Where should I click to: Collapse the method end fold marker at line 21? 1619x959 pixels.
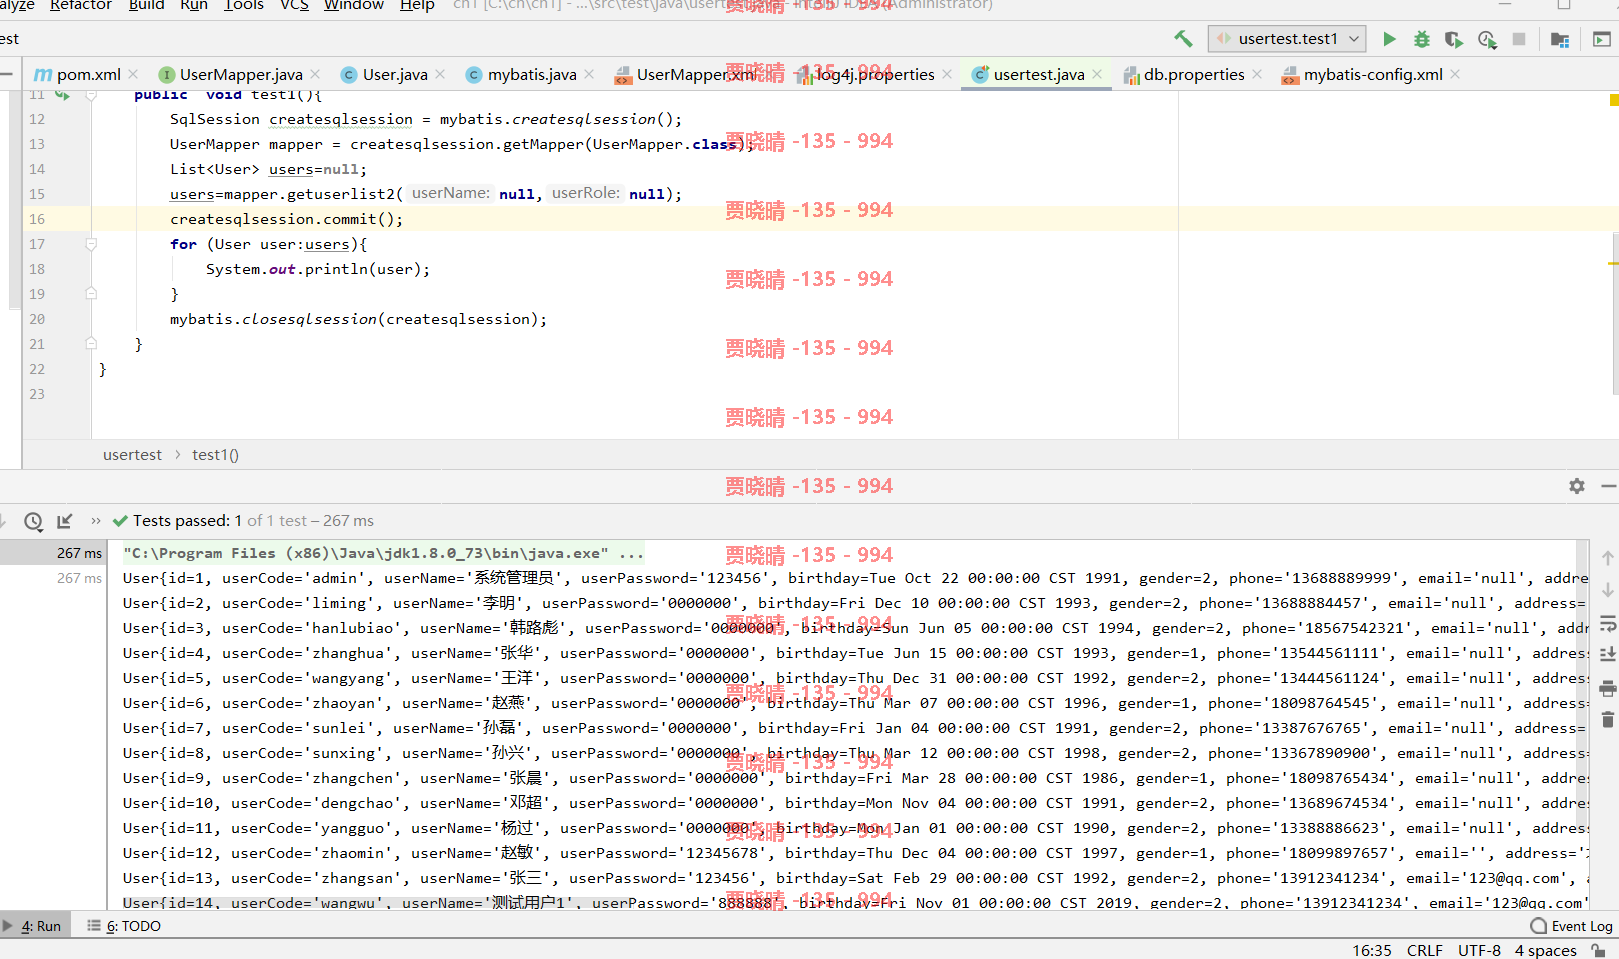pos(91,344)
